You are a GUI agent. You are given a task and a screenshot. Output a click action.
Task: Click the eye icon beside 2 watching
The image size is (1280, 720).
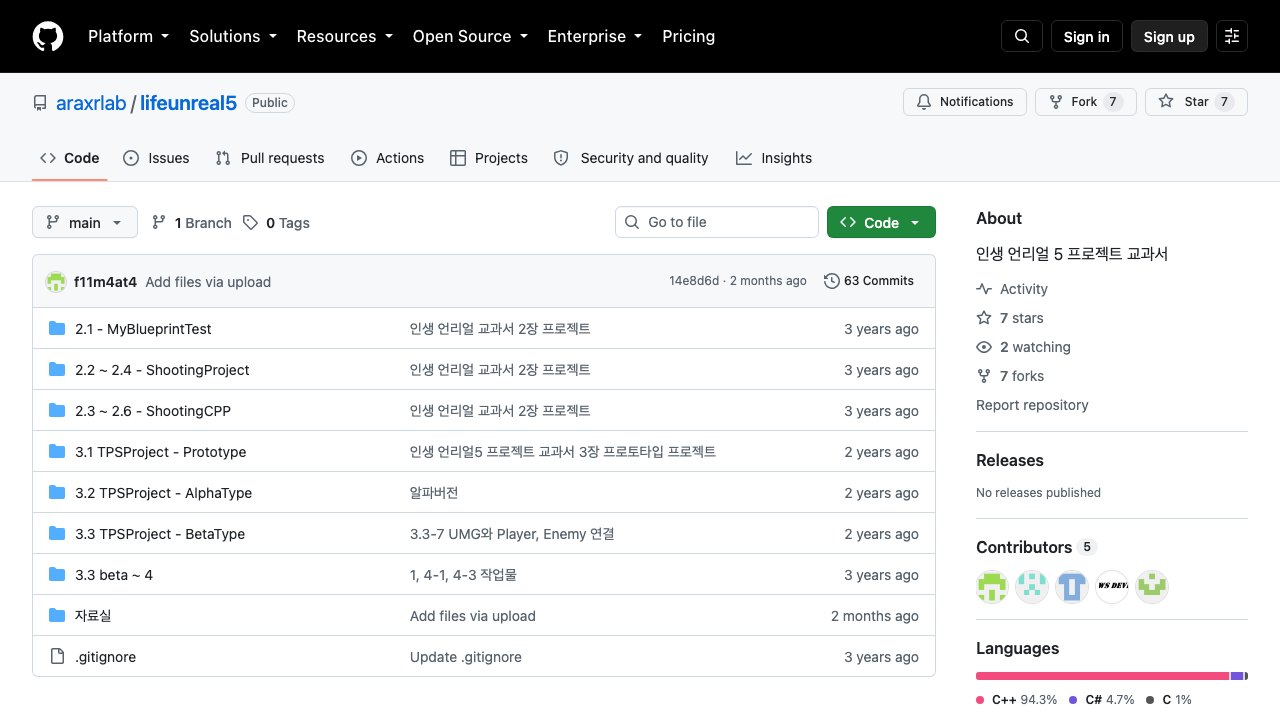[x=984, y=347]
